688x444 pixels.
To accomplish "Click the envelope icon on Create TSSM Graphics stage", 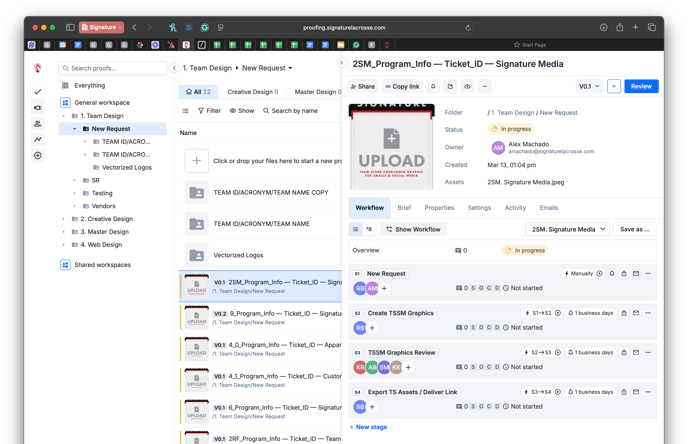I will click(x=636, y=313).
